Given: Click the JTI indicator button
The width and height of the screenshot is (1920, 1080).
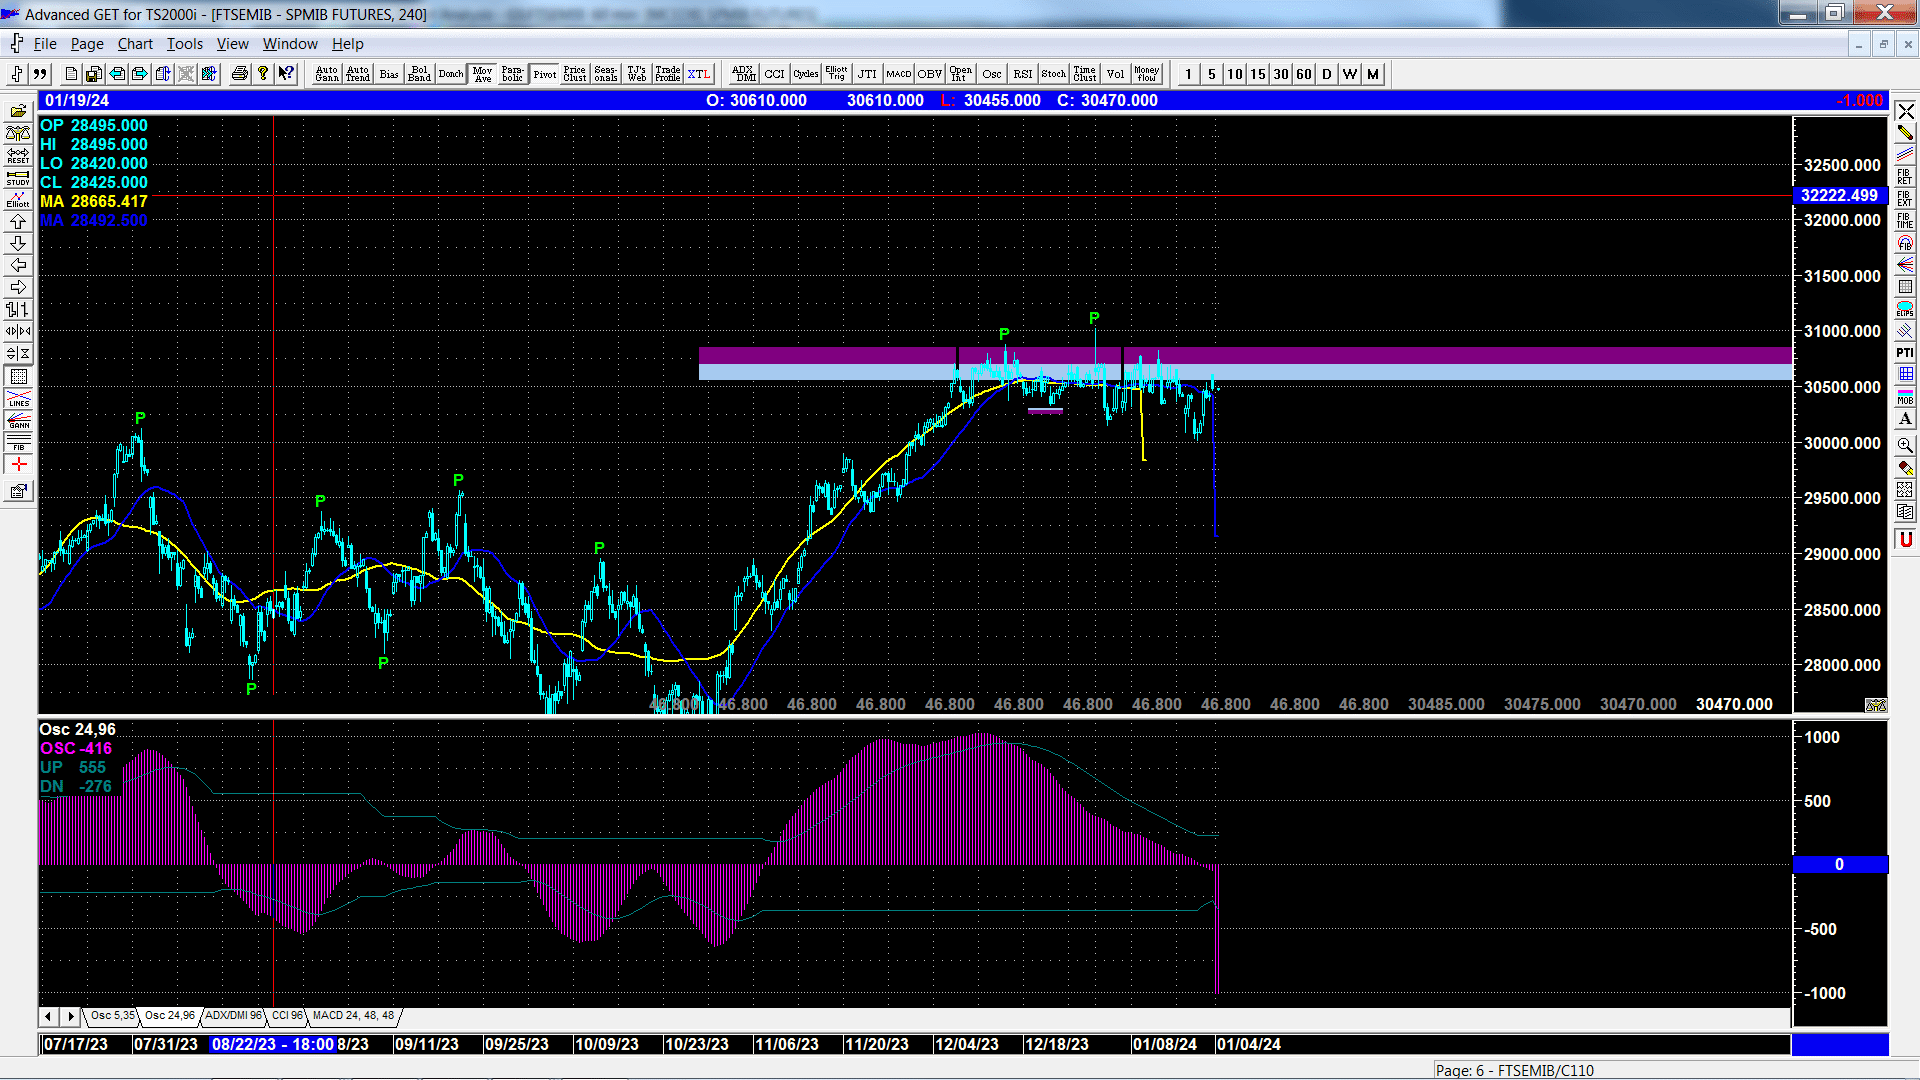Looking at the screenshot, I should [868, 74].
